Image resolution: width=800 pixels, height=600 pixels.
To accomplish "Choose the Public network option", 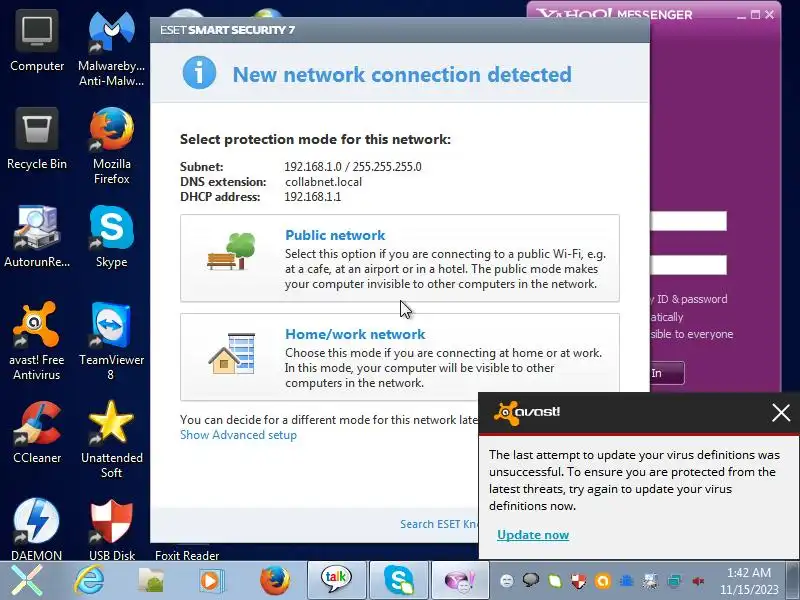I will click(x=399, y=258).
